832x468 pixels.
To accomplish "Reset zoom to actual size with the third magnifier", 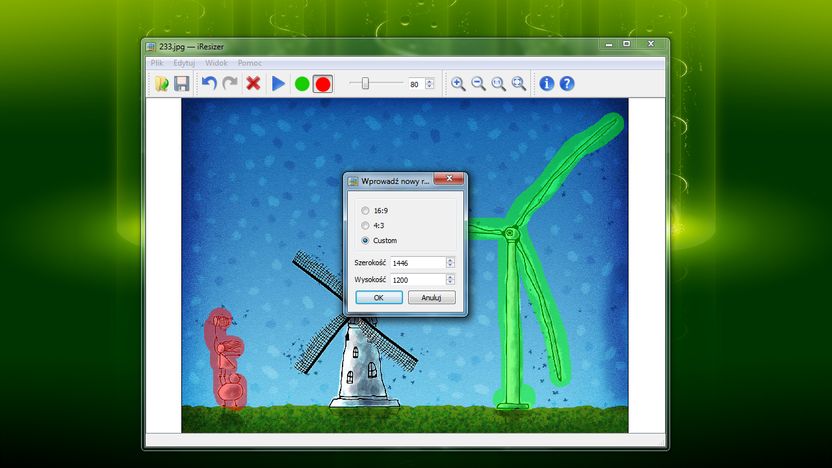I will 499,84.
